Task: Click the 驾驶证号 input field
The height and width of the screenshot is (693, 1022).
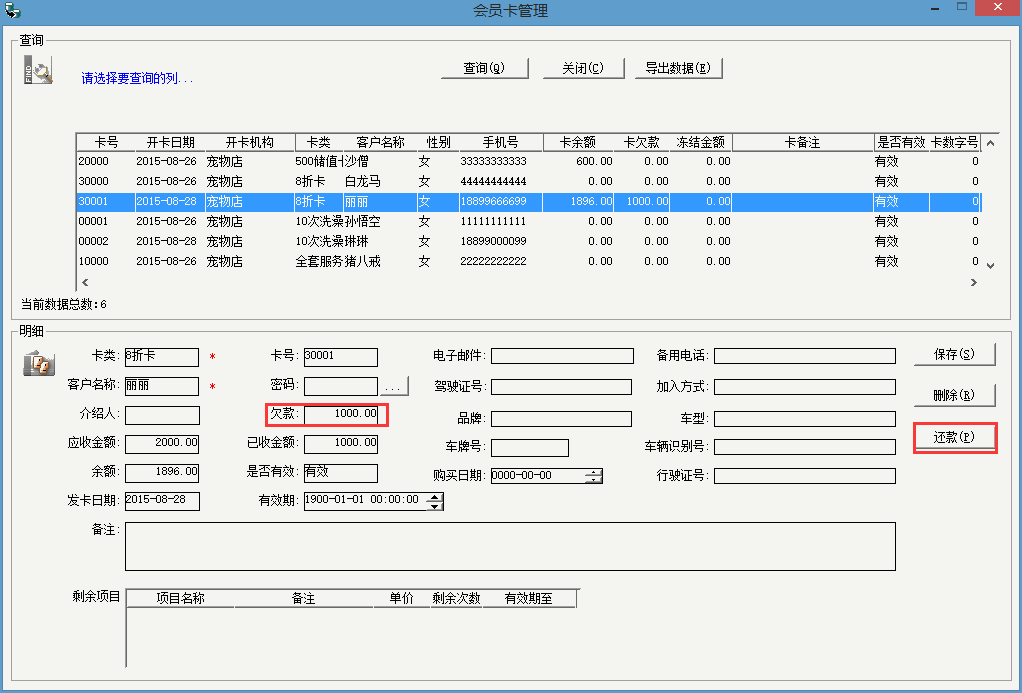Action: [561, 387]
